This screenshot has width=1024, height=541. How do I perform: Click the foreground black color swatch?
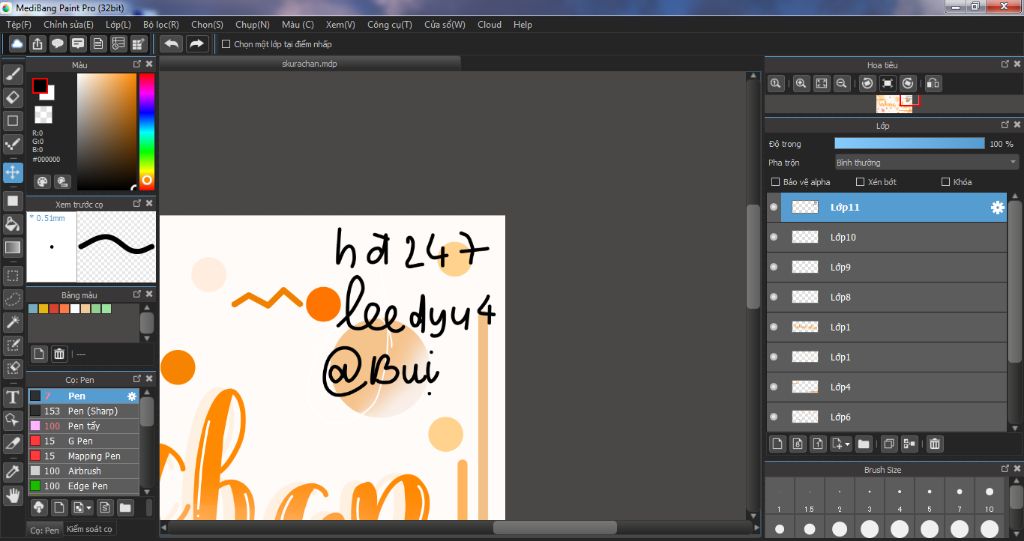[40, 86]
